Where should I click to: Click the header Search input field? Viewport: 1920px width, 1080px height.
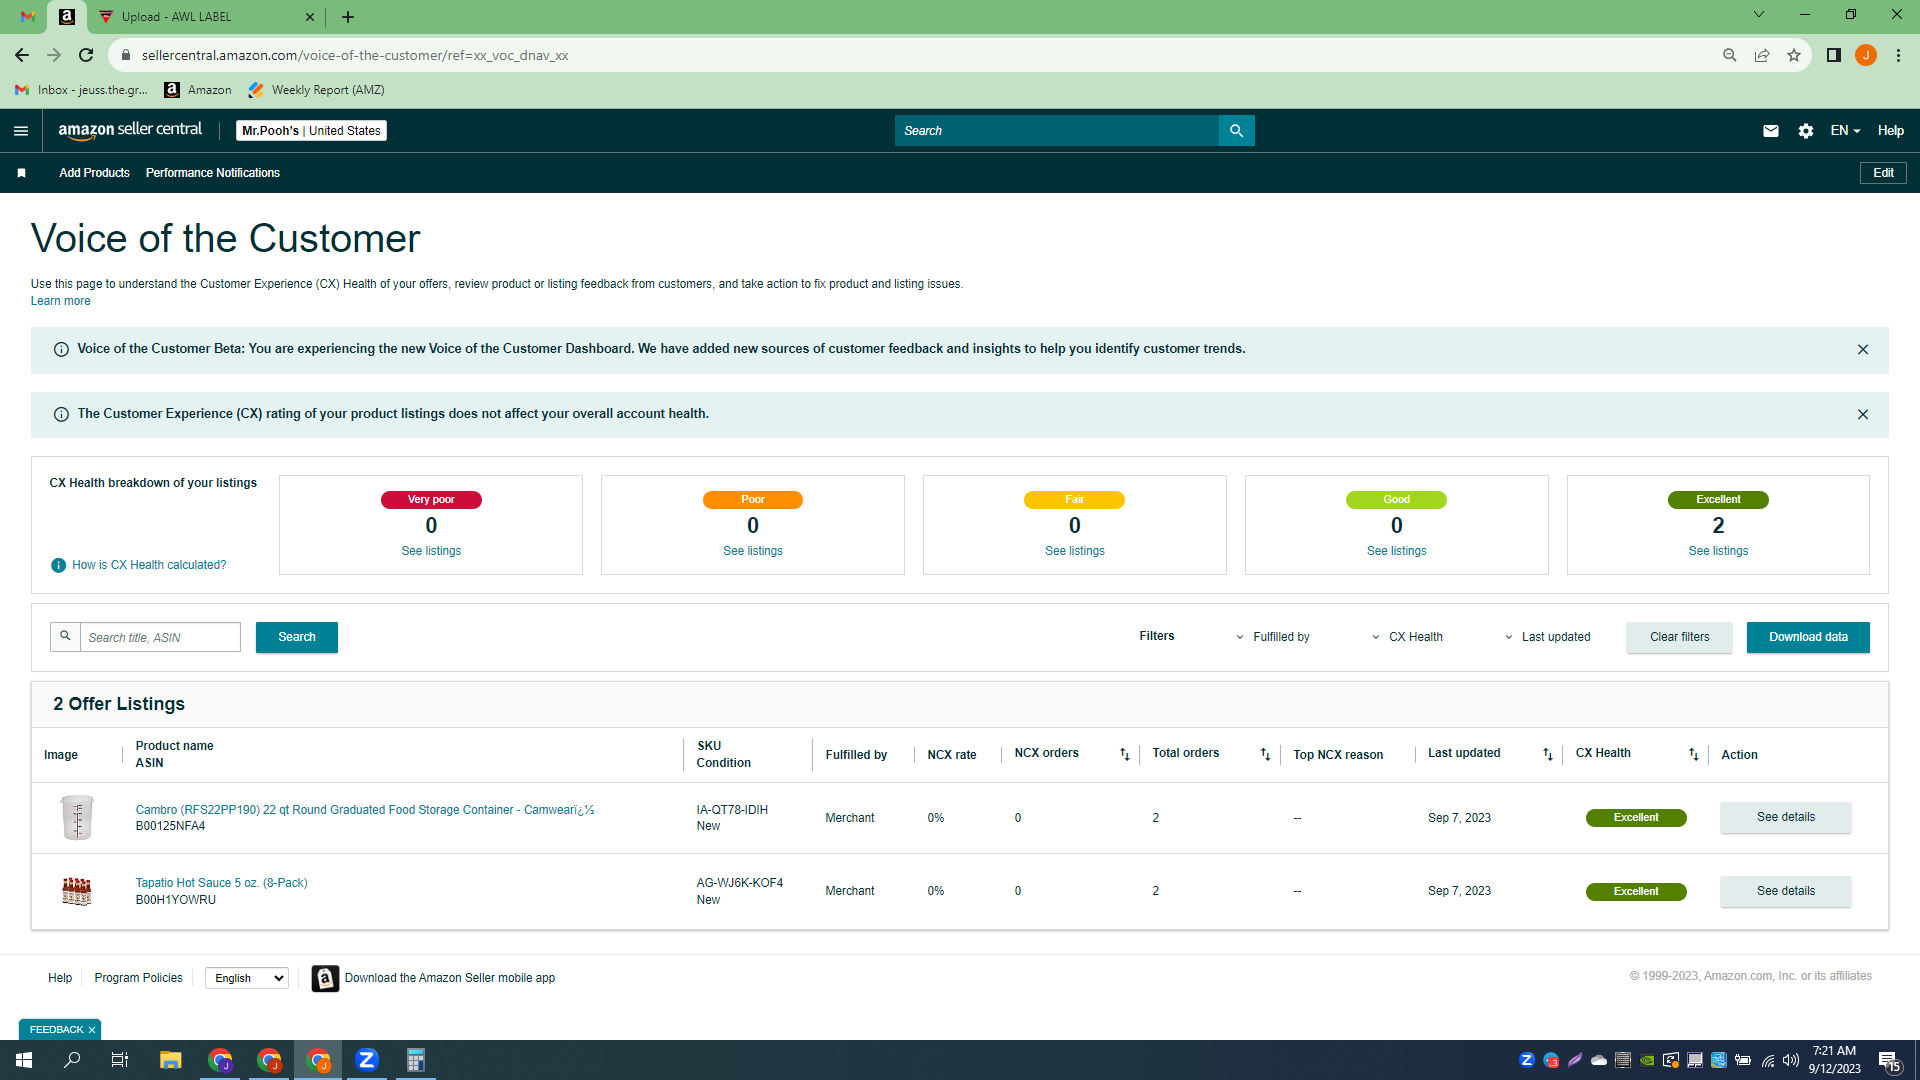pyautogui.click(x=1057, y=131)
